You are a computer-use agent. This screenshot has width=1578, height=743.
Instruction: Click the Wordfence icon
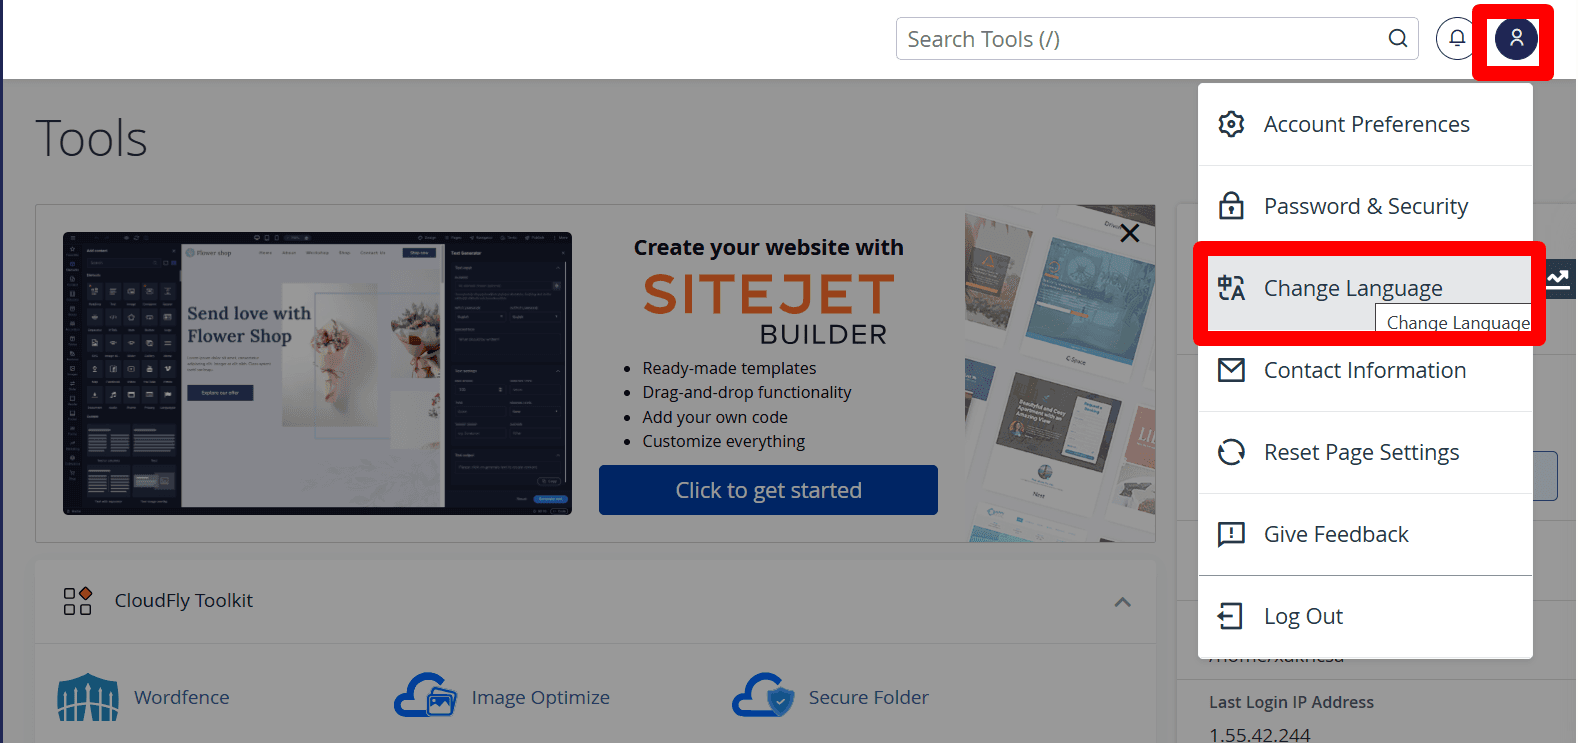pos(88,697)
